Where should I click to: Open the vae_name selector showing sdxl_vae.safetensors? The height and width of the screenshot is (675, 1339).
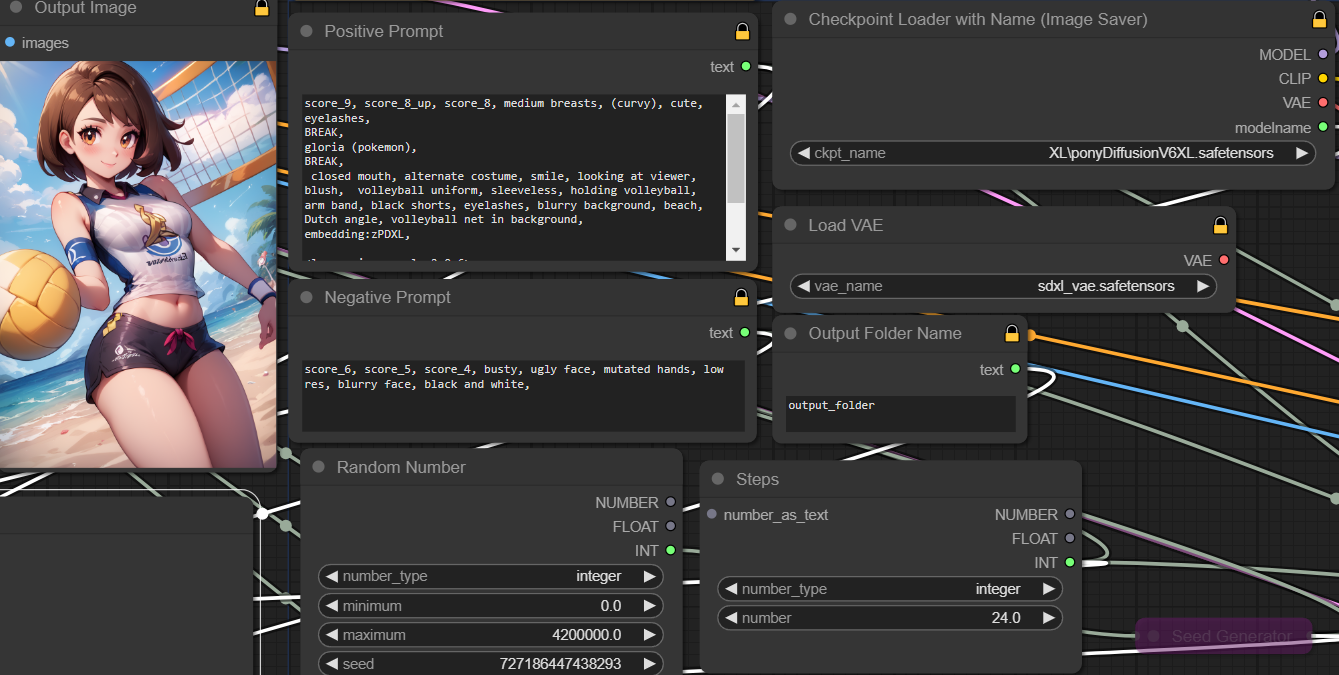pos(1002,286)
